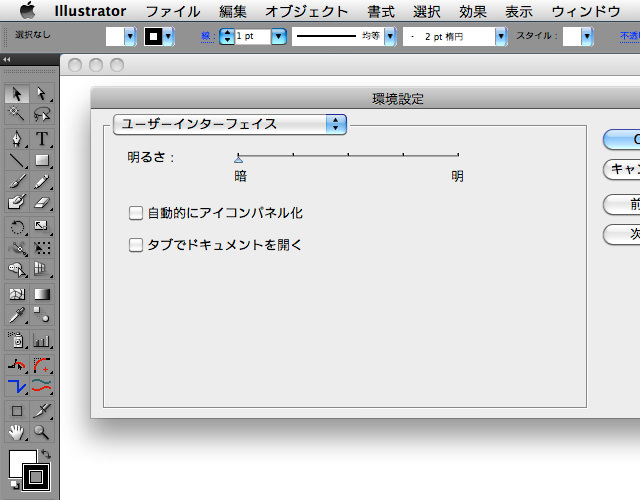Image resolution: width=640 pixels, height=500 pixels.
Task: Collapse the tools panel double-arrow
Action: coord(7,60)
